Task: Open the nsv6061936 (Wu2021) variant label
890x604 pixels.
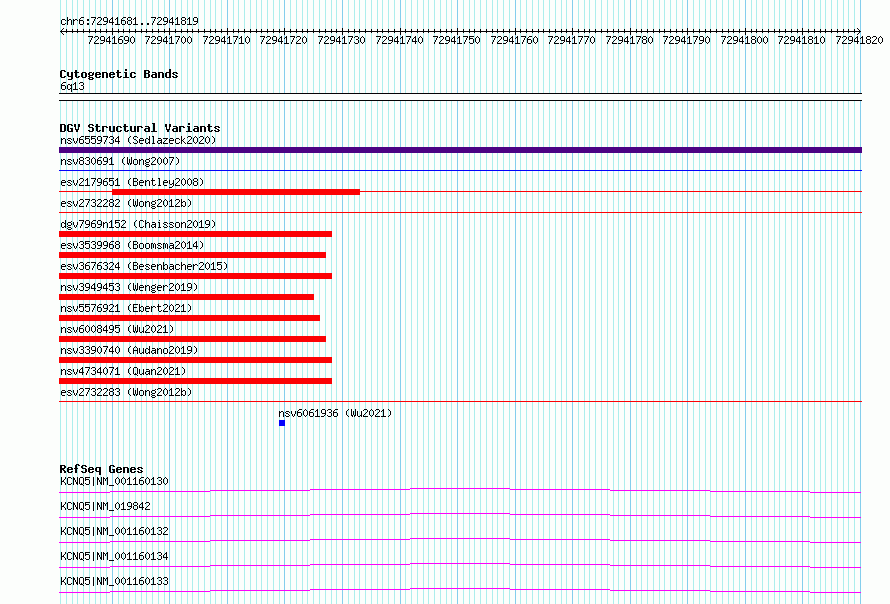Action: click(x=335, y=413)
